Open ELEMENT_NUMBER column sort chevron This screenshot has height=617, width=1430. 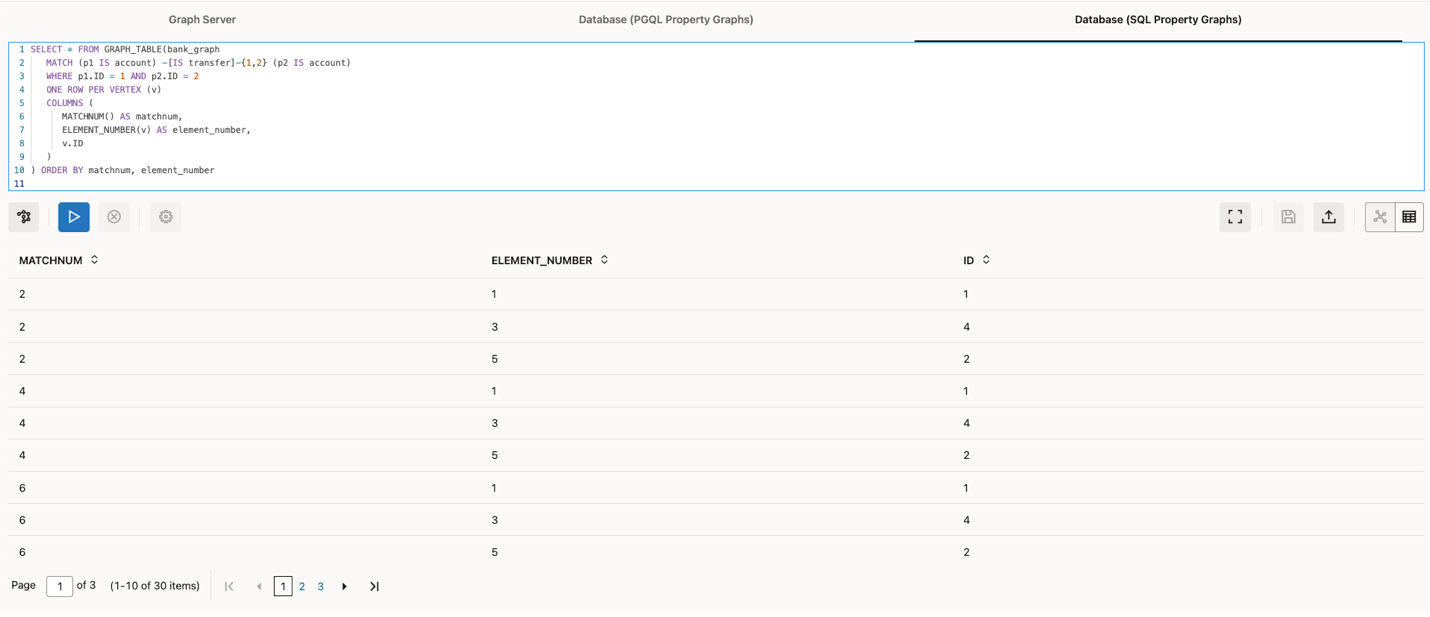[604, 259]
